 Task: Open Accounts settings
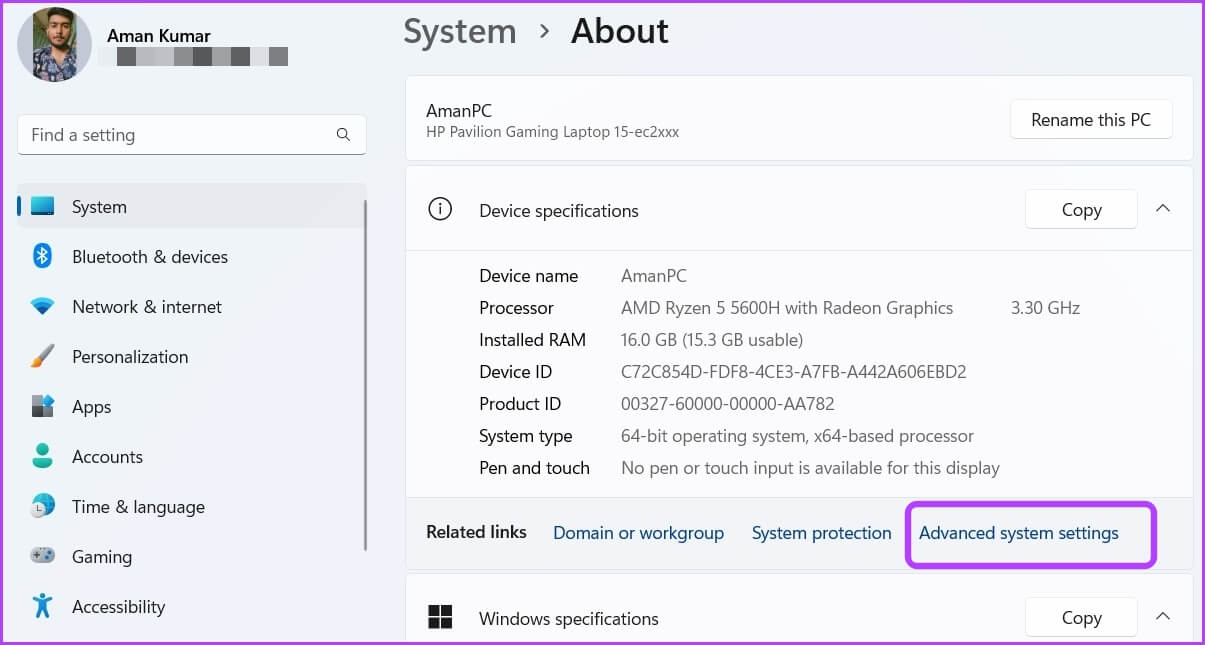(191, 457)
